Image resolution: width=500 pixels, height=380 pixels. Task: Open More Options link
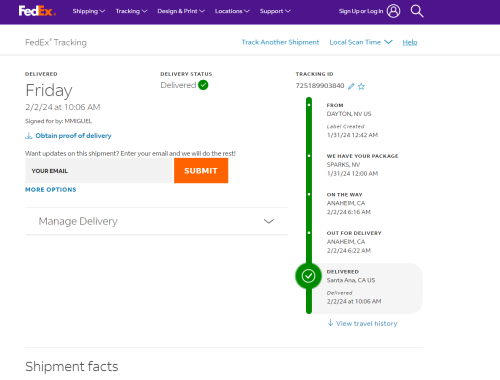click(51, 189)
